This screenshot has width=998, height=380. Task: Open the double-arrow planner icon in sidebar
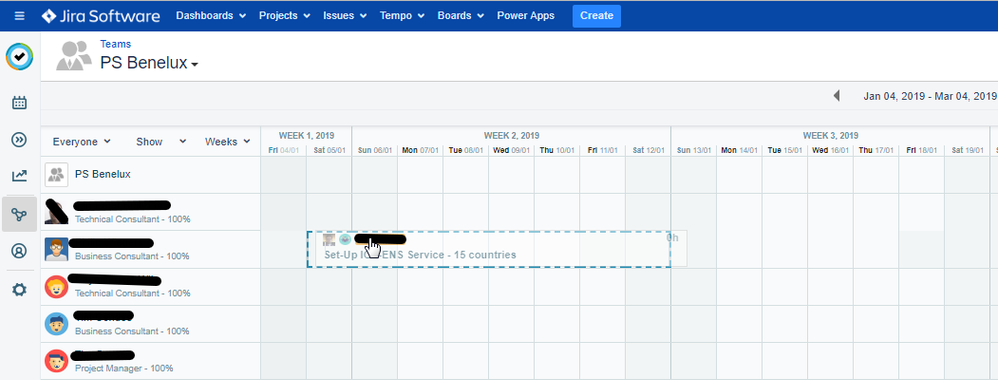click(20, 140)
